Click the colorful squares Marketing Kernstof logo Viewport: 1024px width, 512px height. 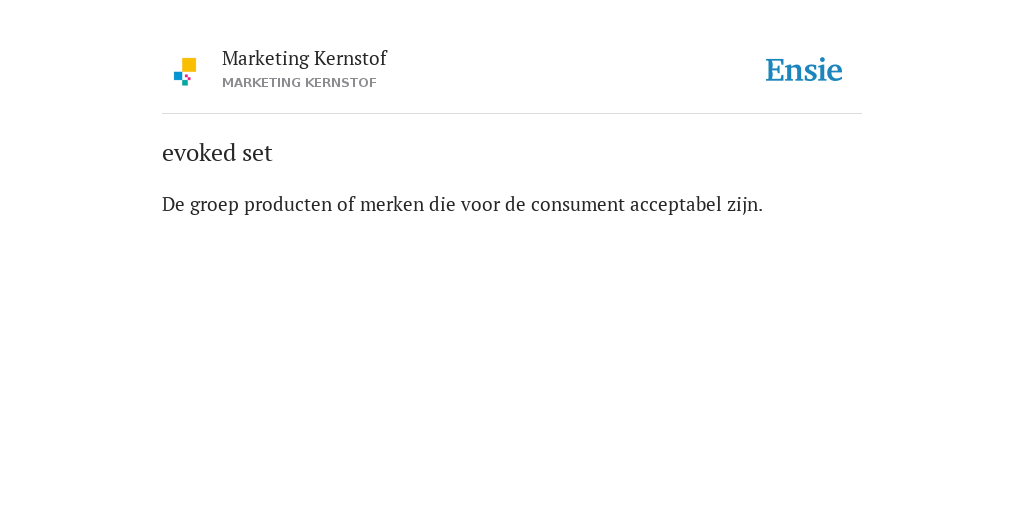pos(185,72)
